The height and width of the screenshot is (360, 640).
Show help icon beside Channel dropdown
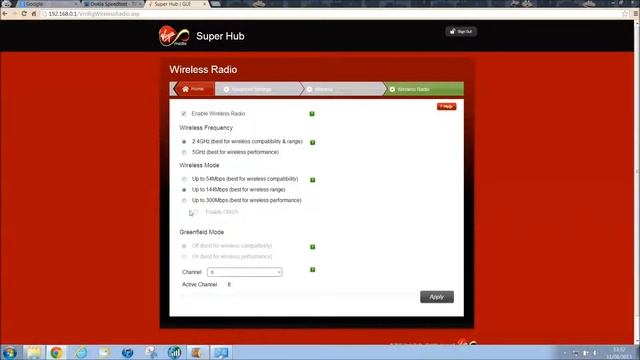(313, 269)
